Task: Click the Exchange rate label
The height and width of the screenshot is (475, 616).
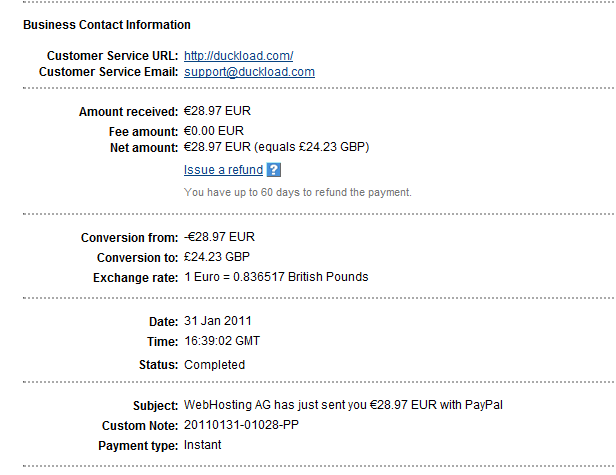Action: click(x=136, y=276)
